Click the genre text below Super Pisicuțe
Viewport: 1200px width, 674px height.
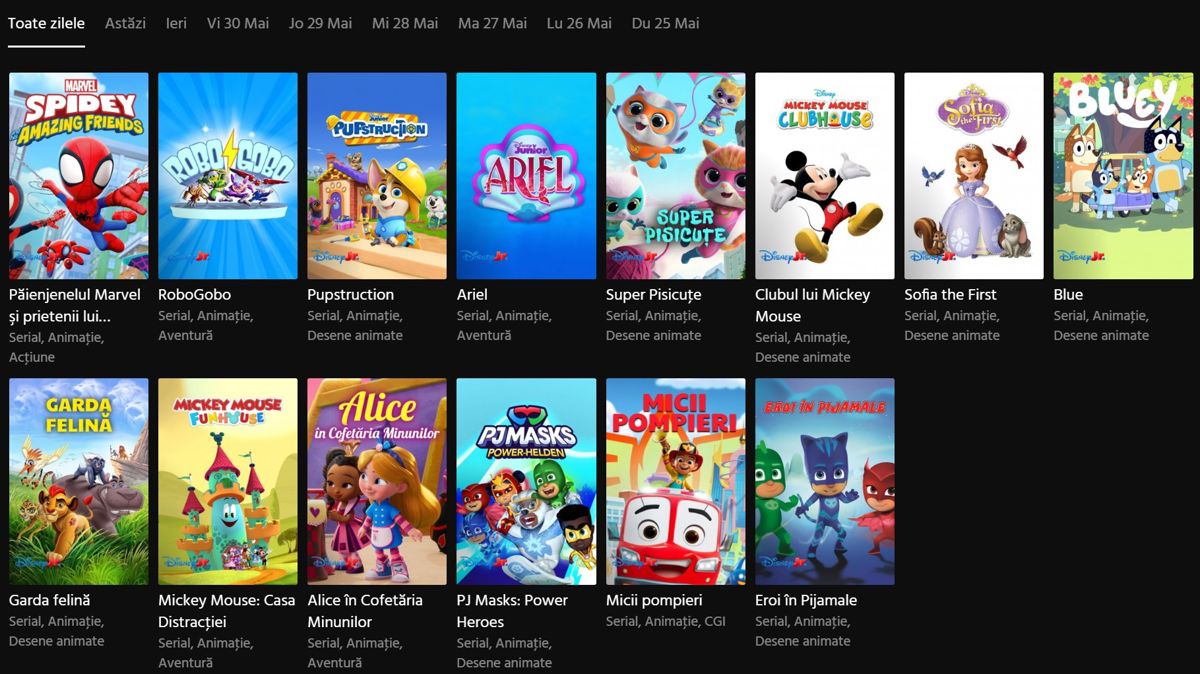[x=654, y=325]
